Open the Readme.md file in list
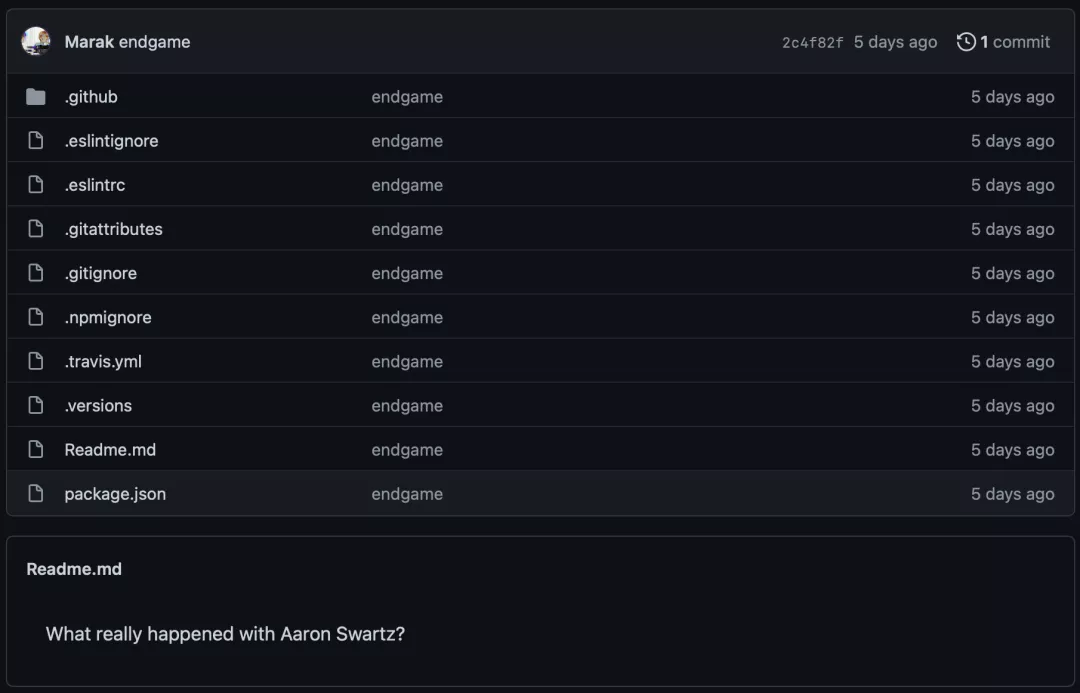The width and height of the screenshot is (1080, 693). coord(110,449)
